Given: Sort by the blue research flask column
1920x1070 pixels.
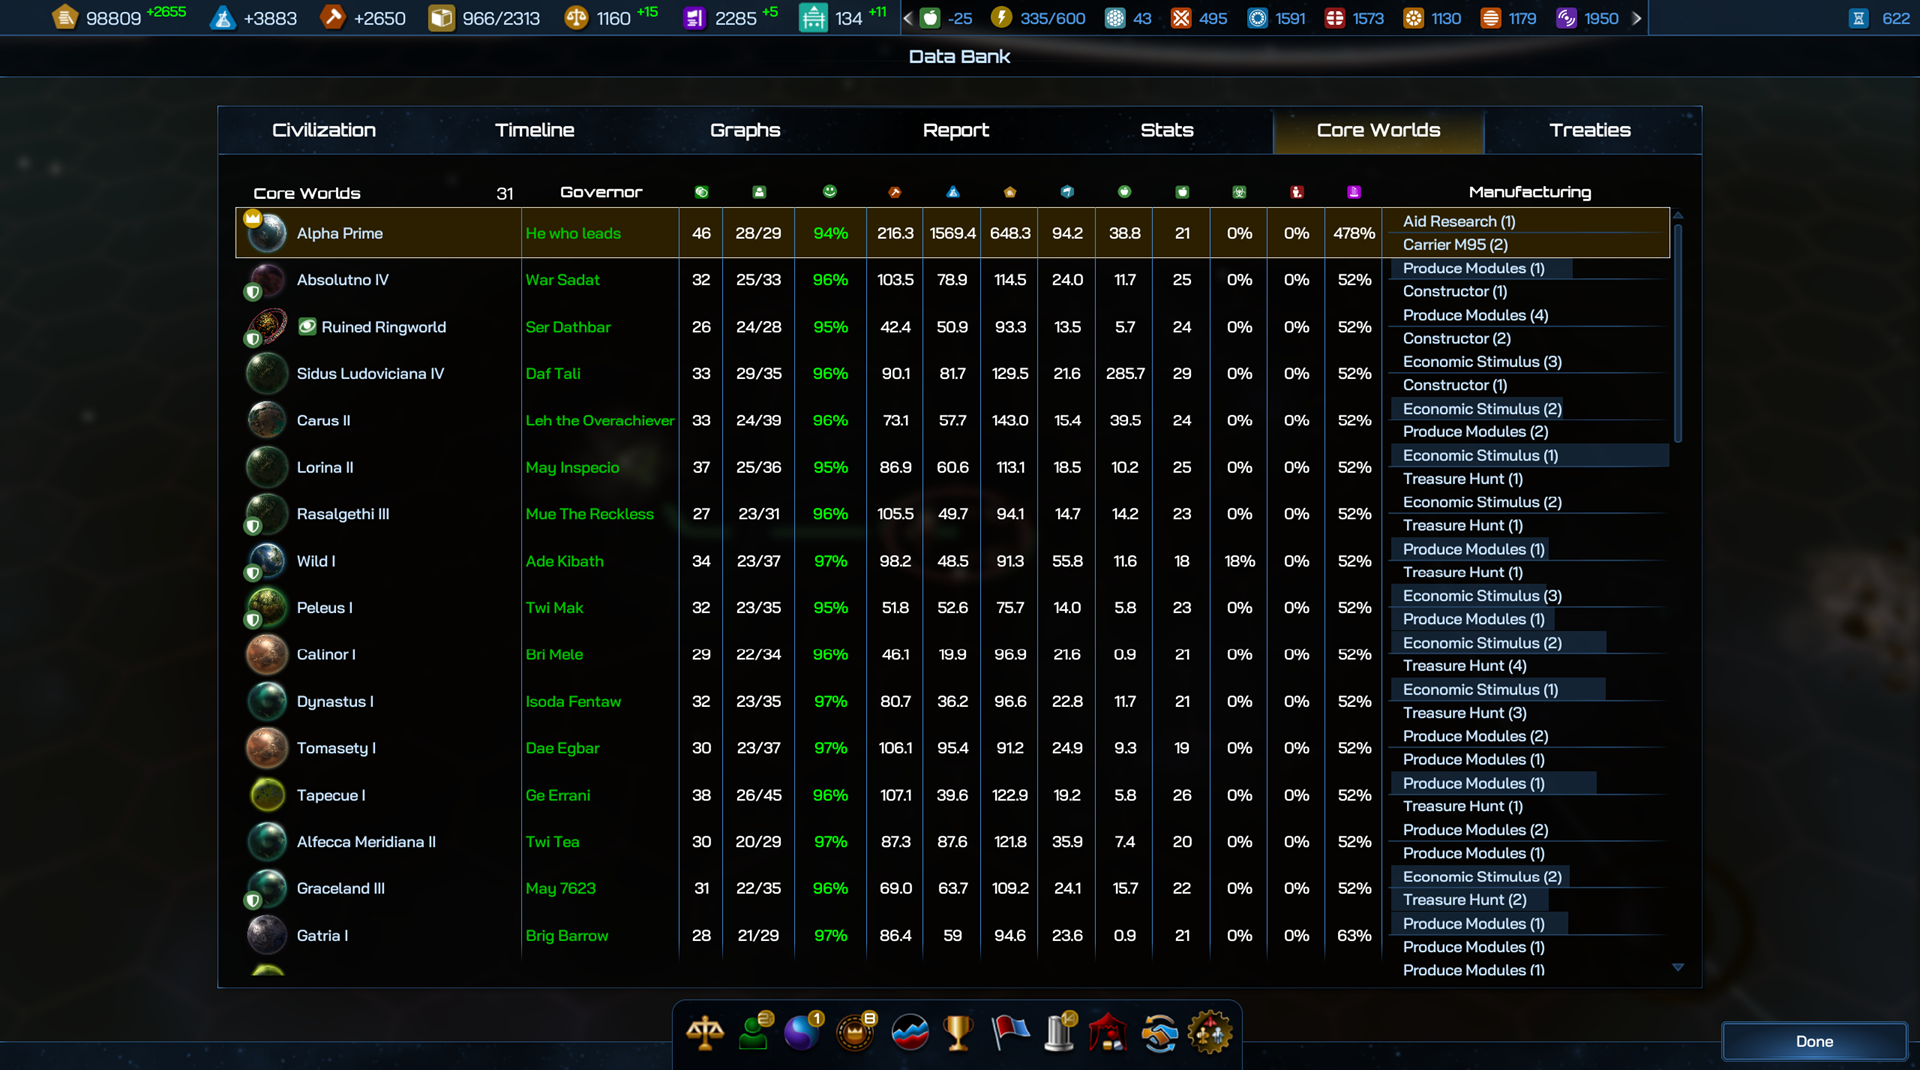Looking at the screenshot, I should click(x=952, y=192).
